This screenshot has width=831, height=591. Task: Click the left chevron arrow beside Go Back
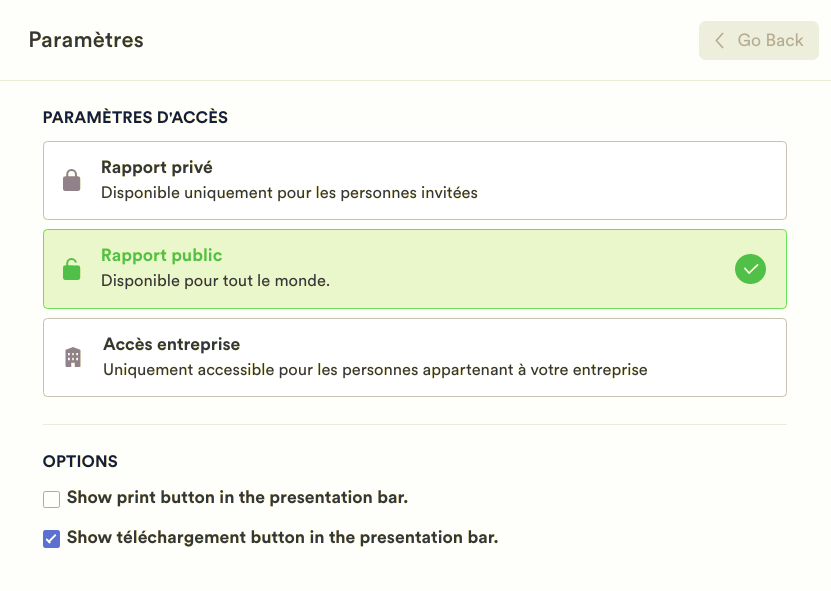coord(719,41)
